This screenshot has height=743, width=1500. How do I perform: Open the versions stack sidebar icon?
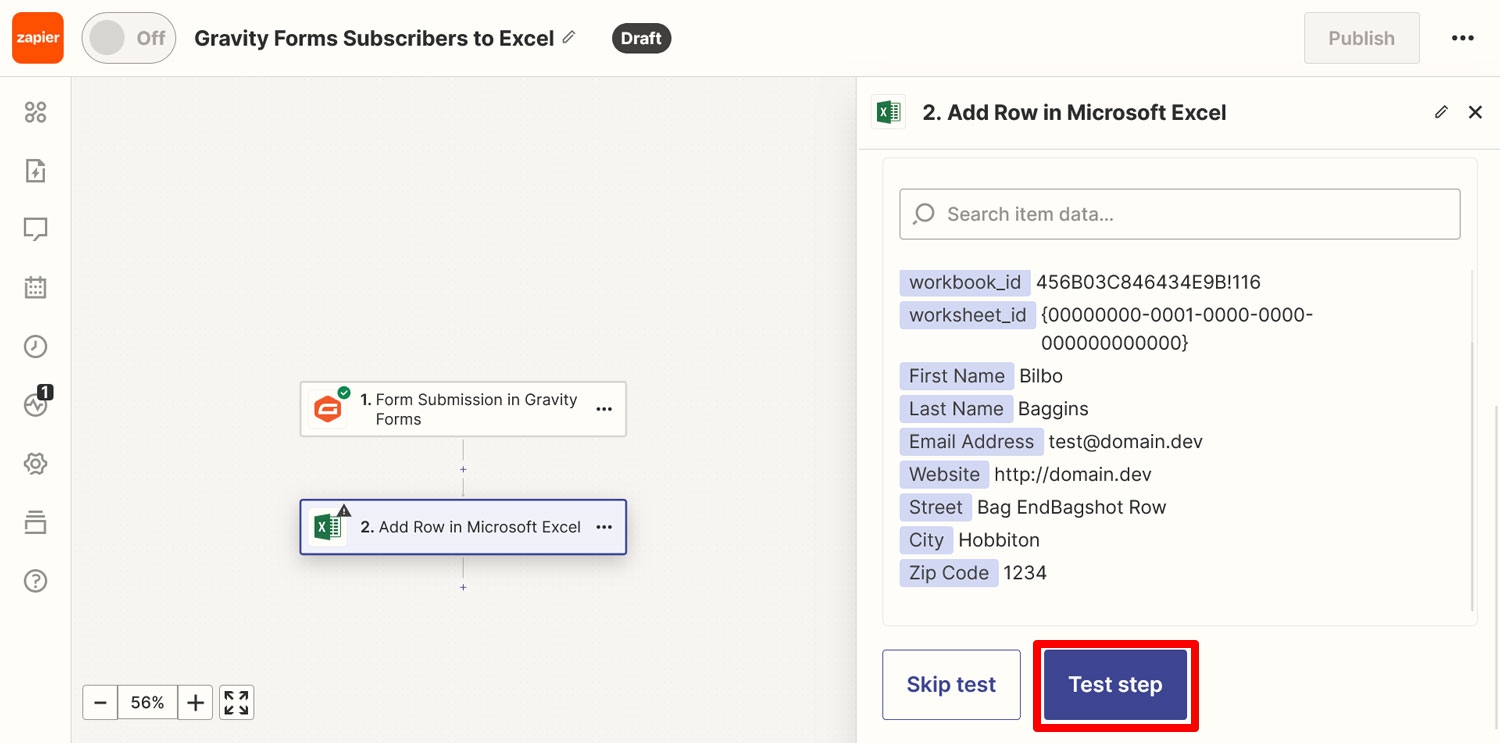[36, 522]
